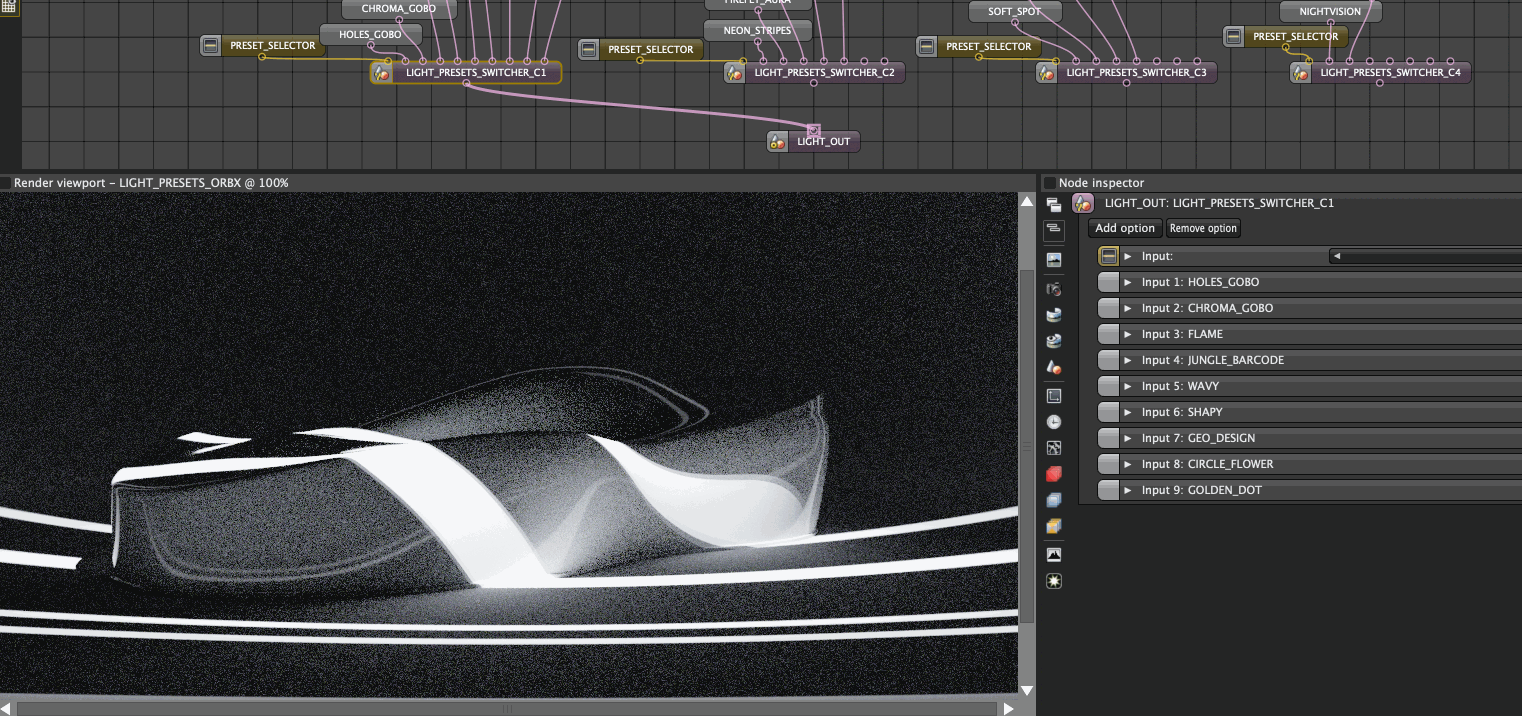
Task: Click left arrow on Input slider
Action: (x=1337, y=256)
